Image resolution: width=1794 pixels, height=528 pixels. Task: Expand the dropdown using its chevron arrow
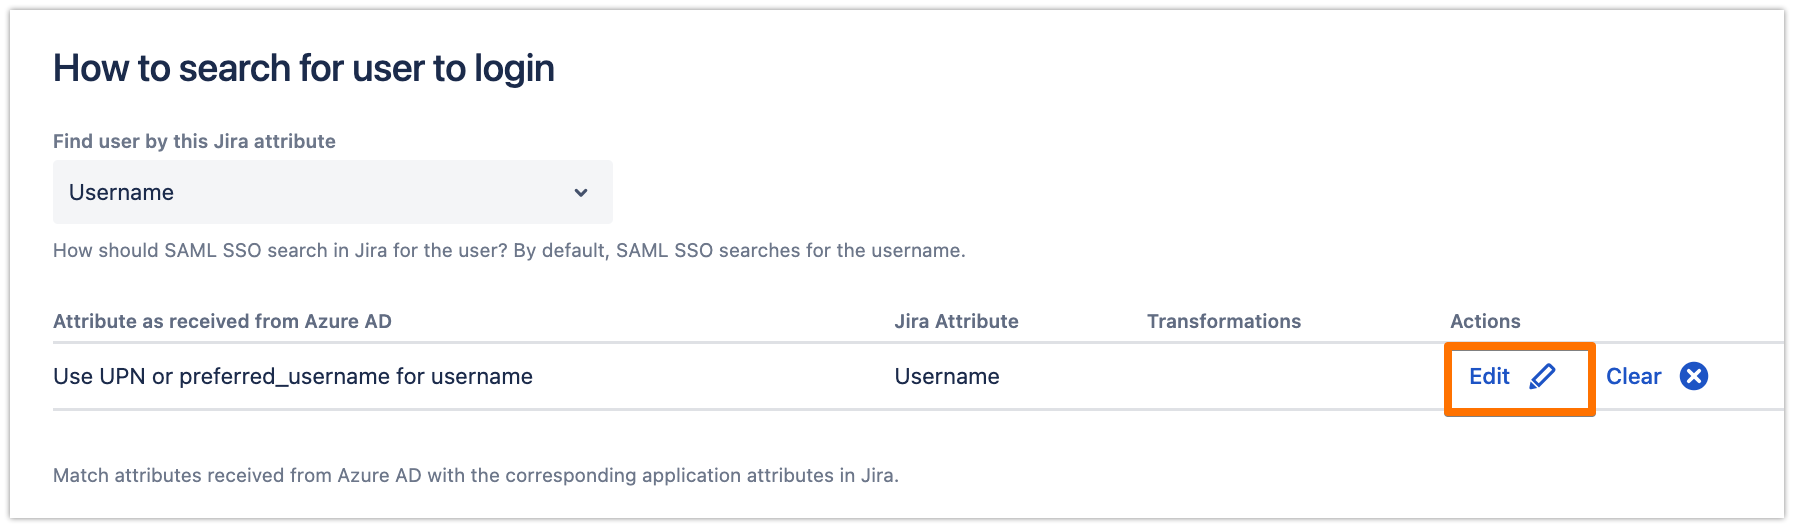pyautogui.click(x=581, y=193)
